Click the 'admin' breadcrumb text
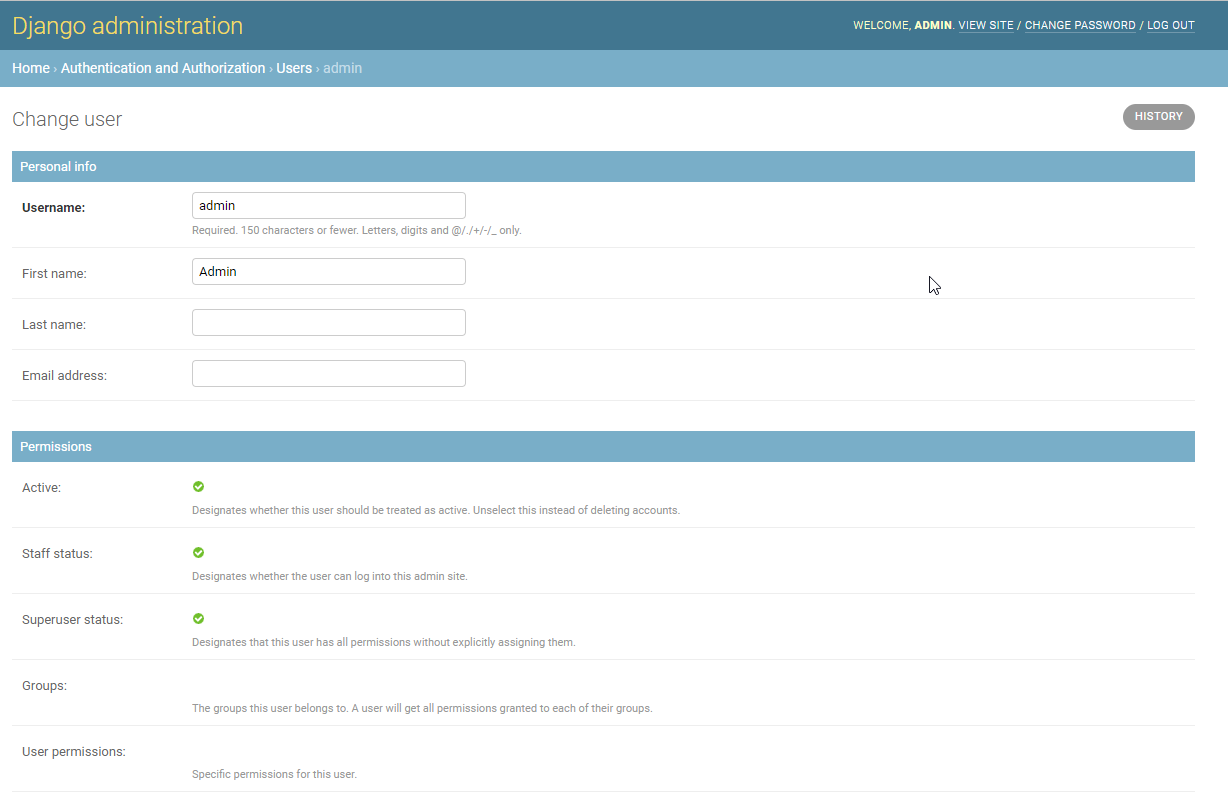This screenshot has width=1228, height=806. click(x=342, y=68)
